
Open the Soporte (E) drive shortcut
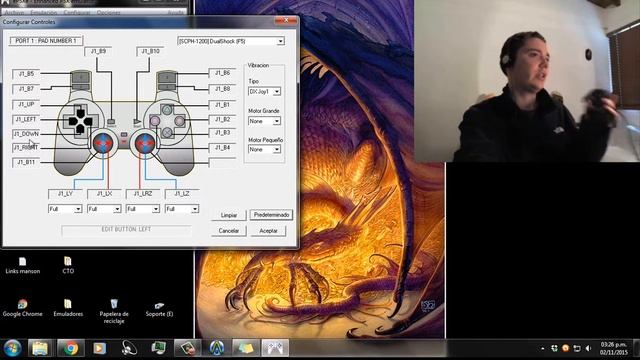coord(159,309)
